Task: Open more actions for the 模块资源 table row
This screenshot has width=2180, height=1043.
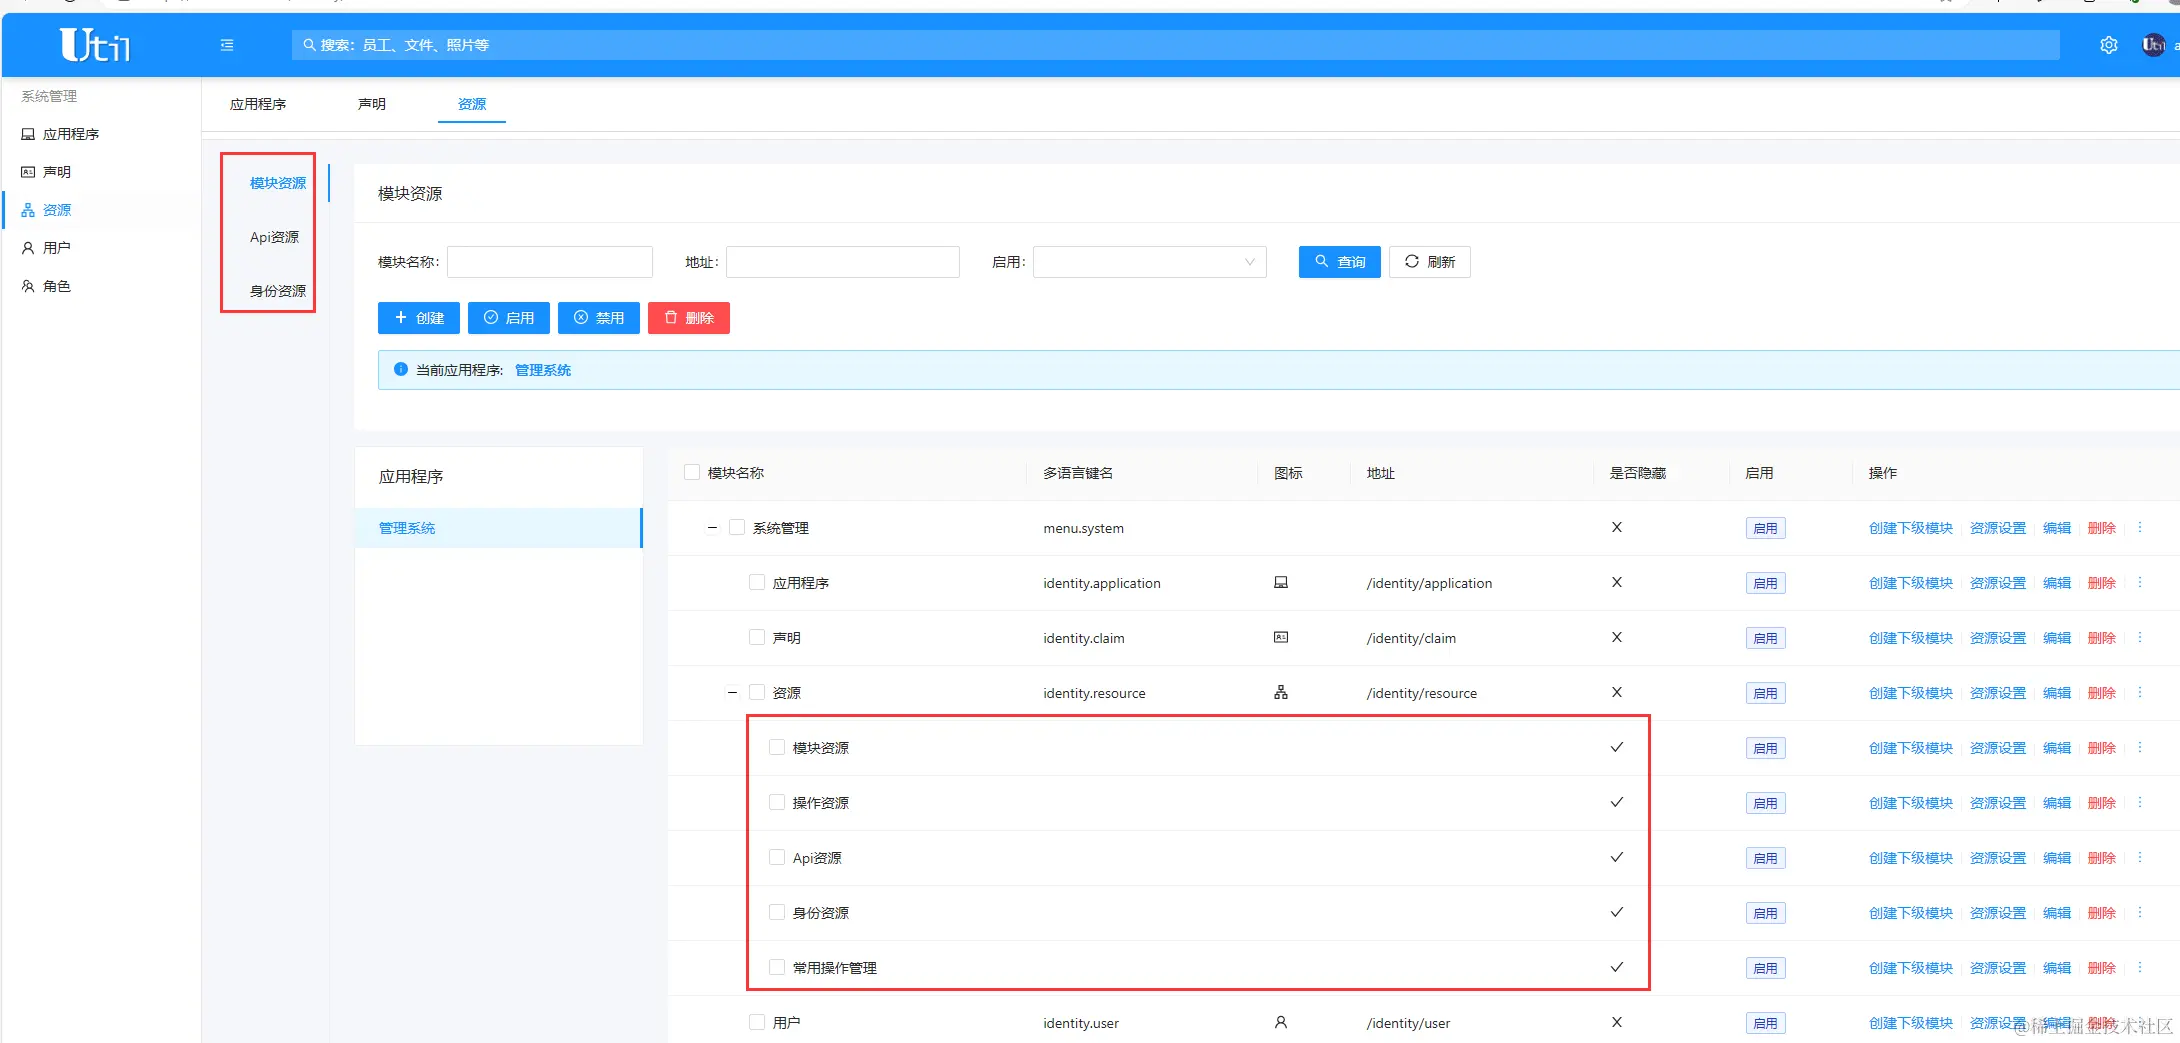Action: tap(2140, 748)
